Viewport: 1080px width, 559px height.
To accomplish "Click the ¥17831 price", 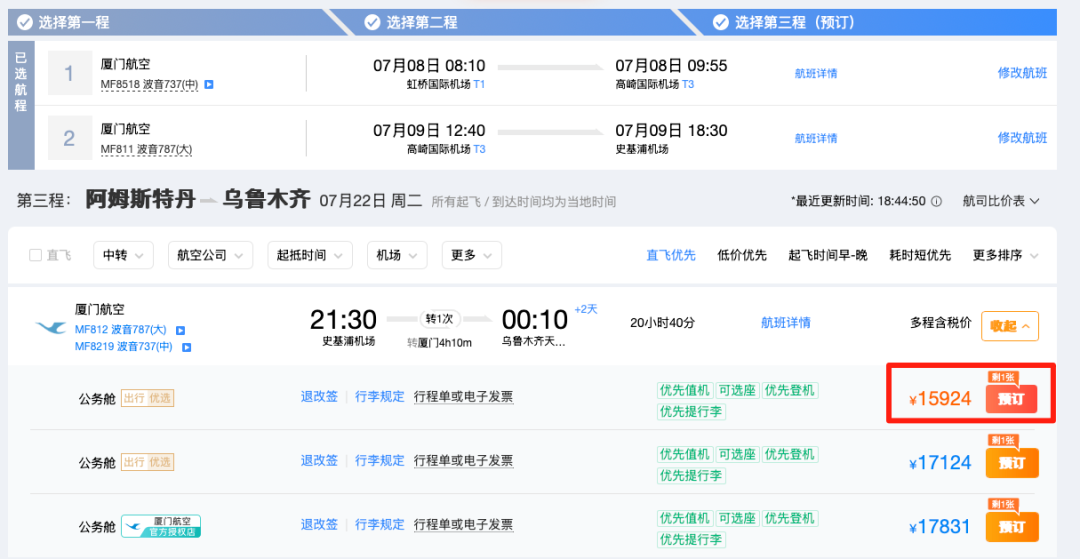I will (x=940, y=528).
